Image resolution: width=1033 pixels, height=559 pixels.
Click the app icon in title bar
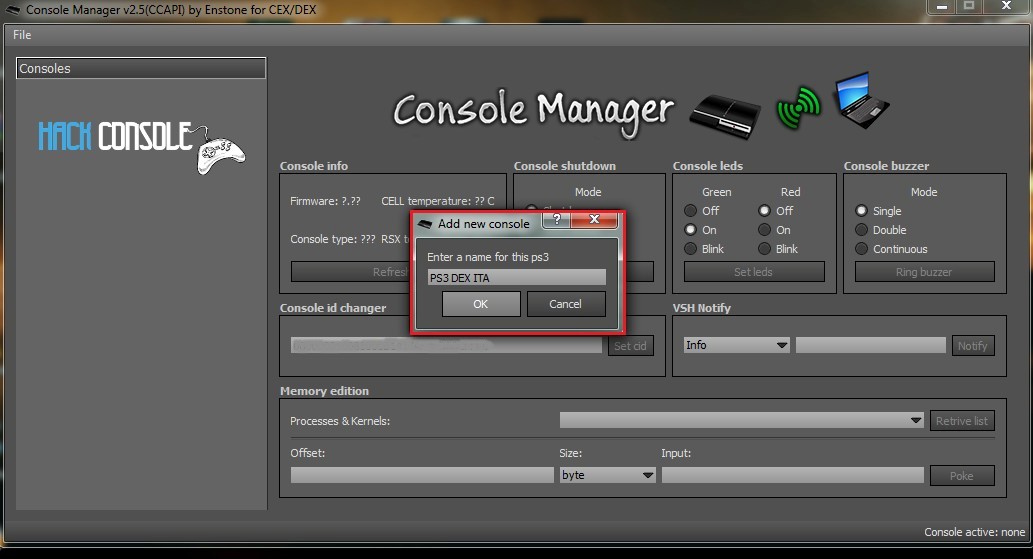tap(13, 9)
